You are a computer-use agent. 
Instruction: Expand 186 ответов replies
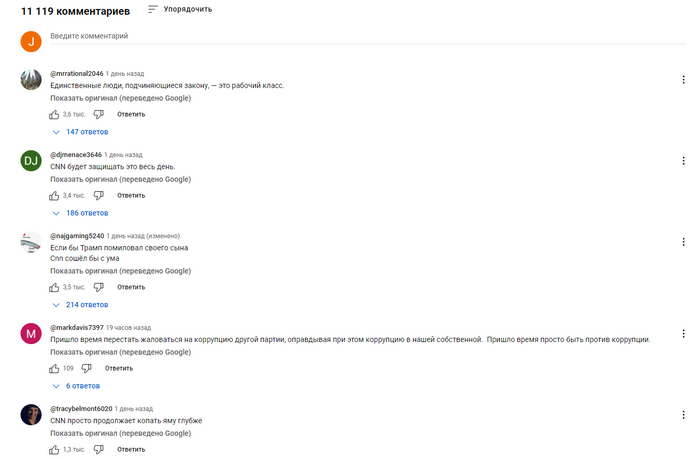coord(80,213)
